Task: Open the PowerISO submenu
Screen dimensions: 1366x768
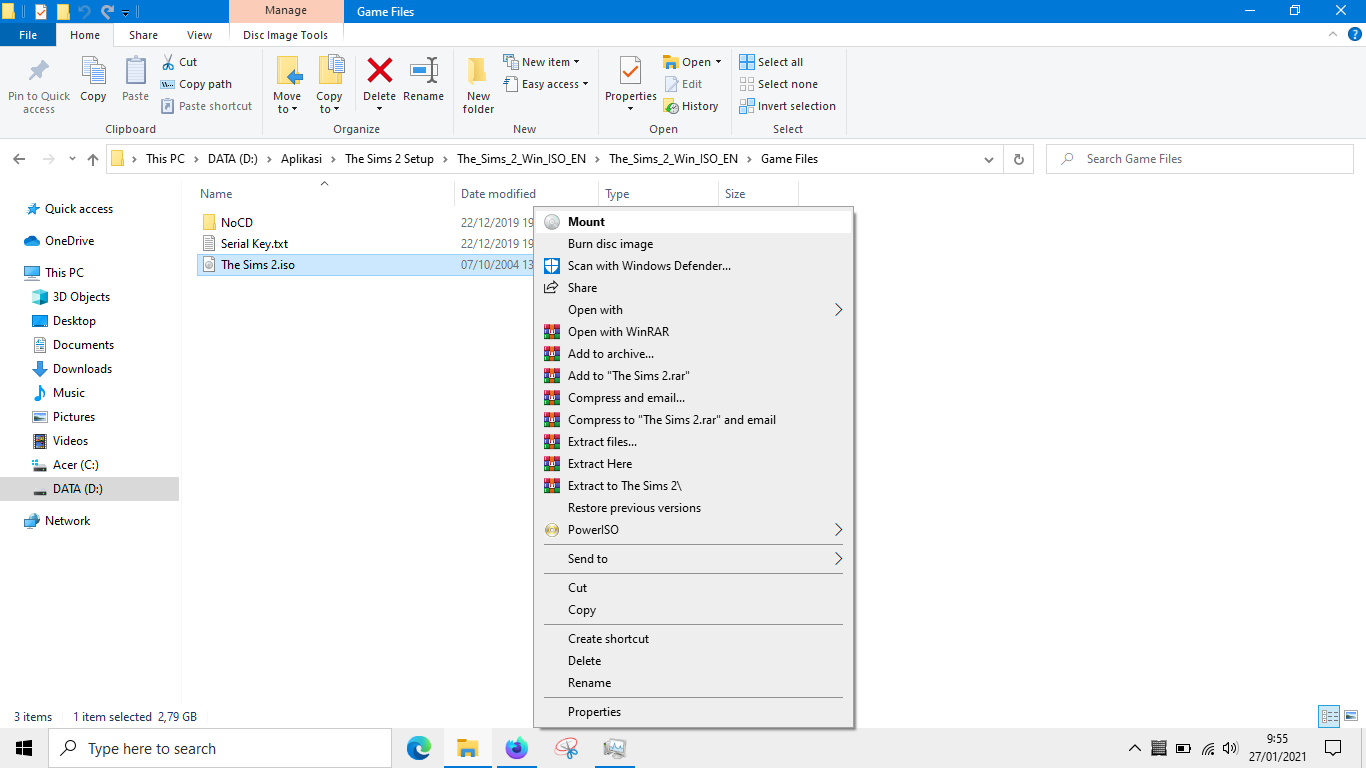Action: tap(694, 530)
